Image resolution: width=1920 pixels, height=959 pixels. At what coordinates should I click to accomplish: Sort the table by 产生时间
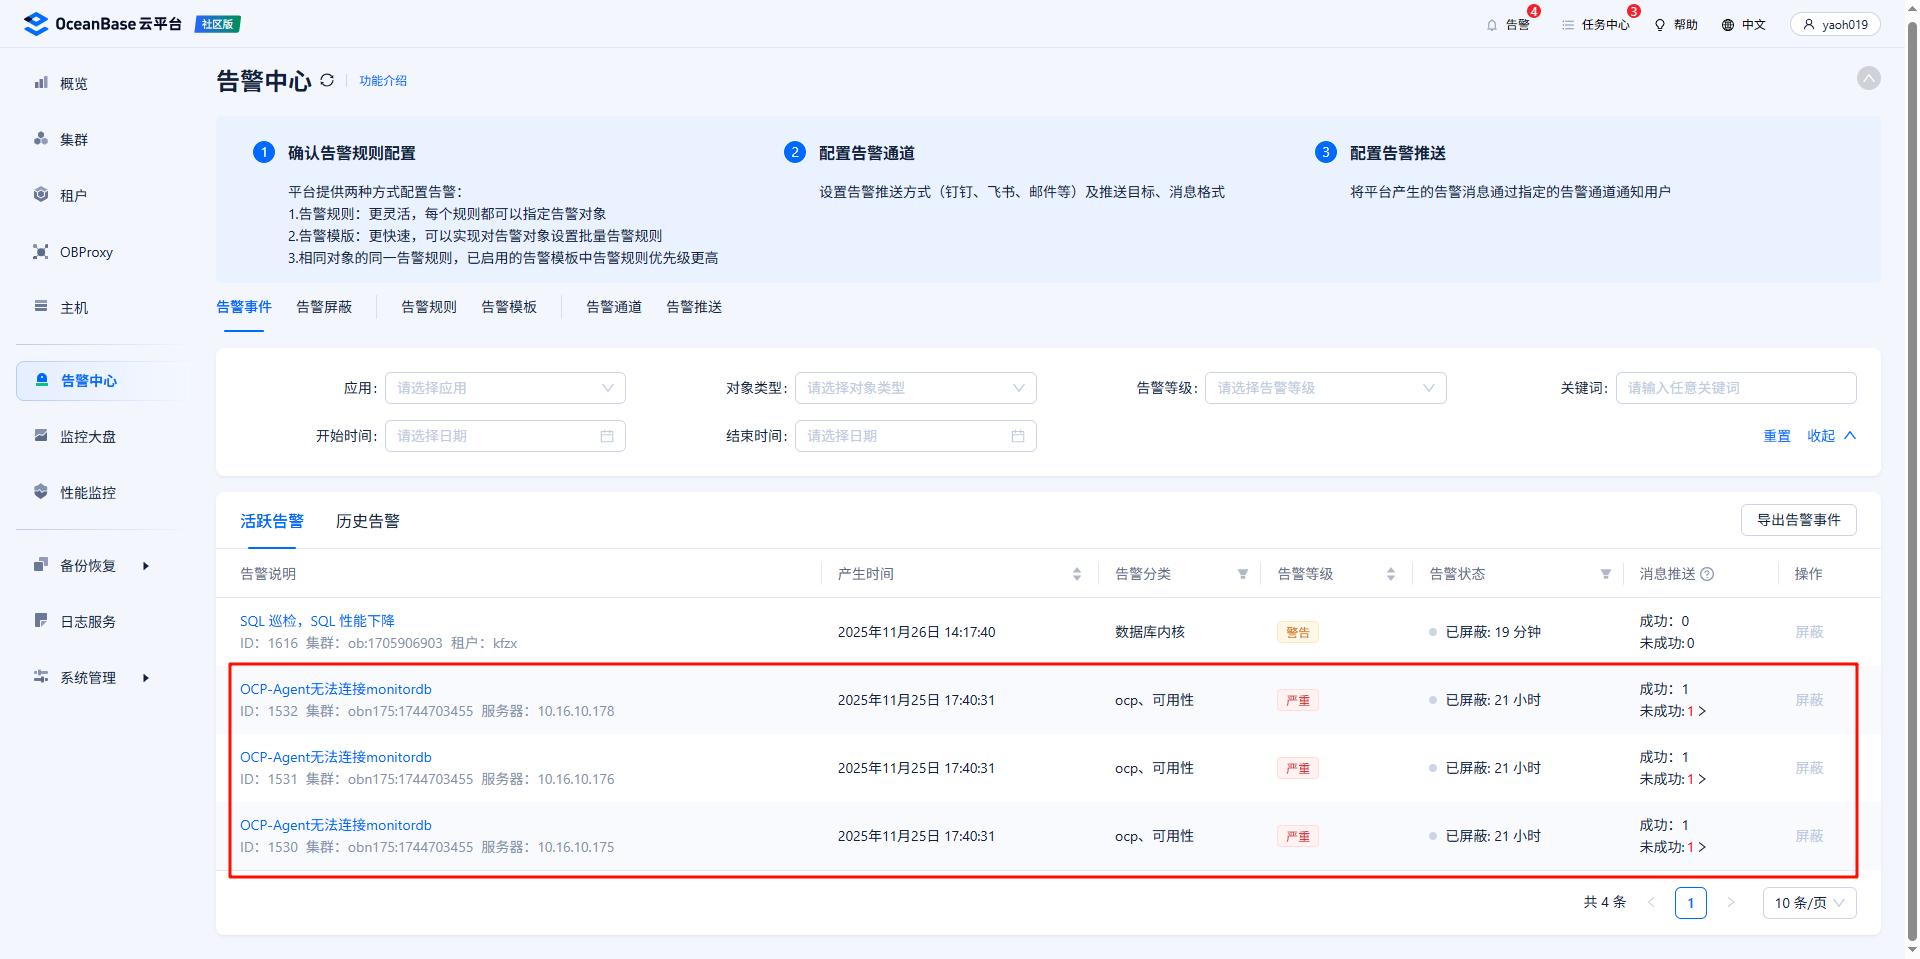tap(1077, 574)
